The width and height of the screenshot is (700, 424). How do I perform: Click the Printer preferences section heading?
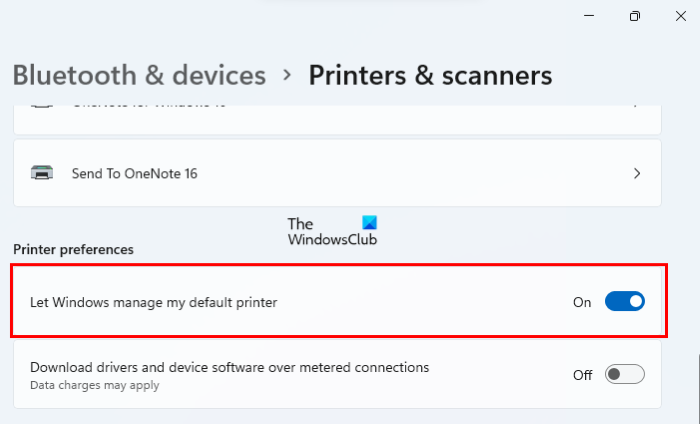[x=73, y=248]
